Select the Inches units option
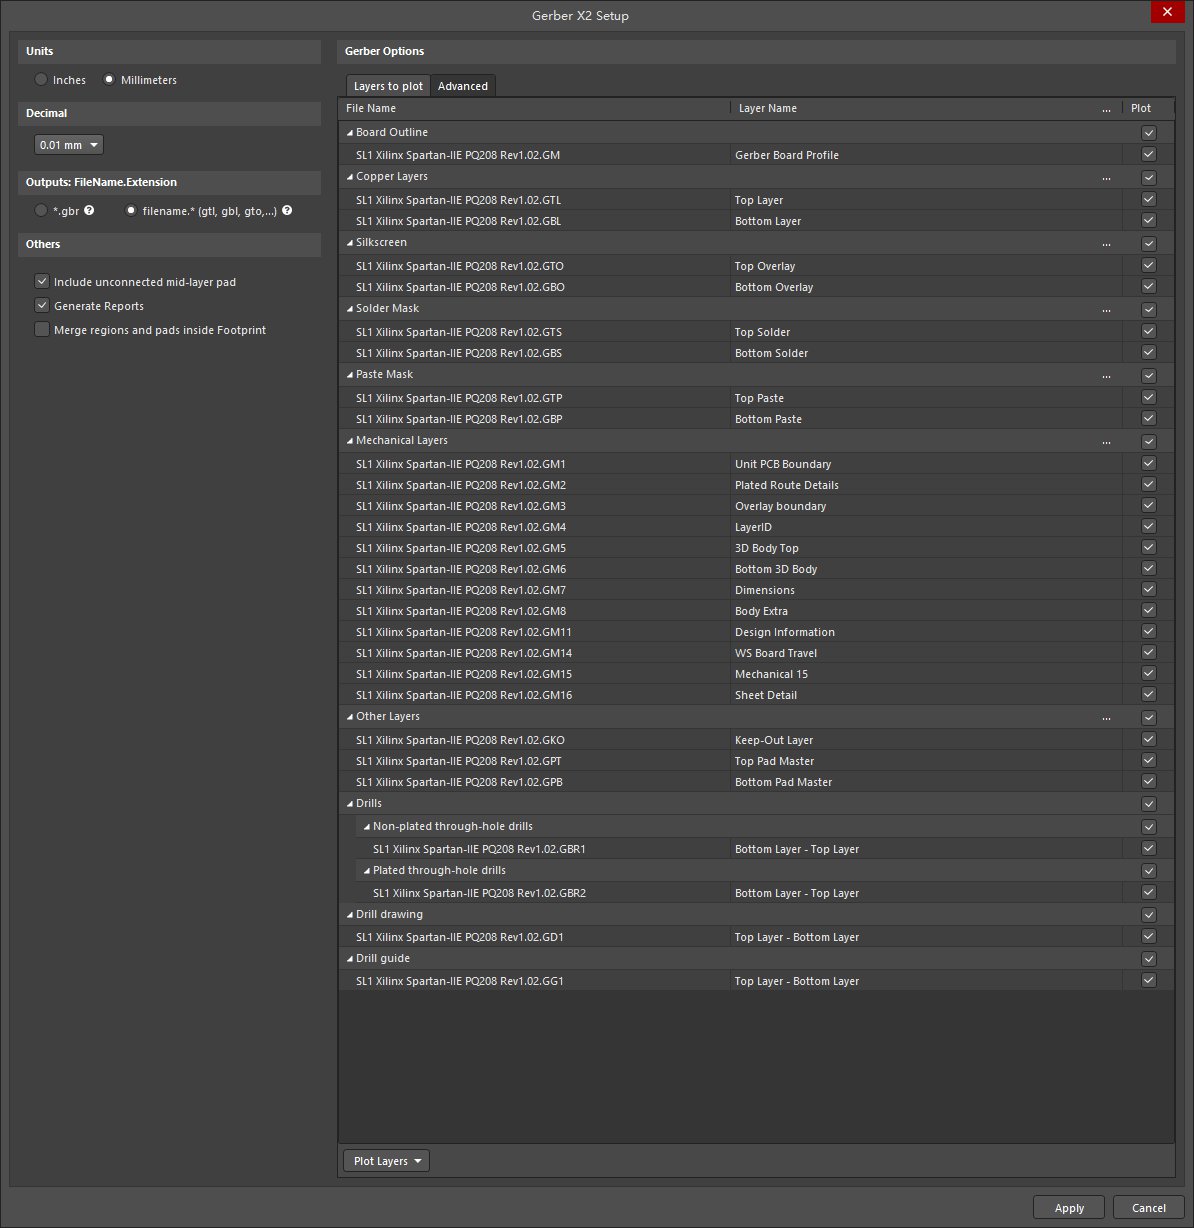The image size is (1194, 1228). point(41,80)
